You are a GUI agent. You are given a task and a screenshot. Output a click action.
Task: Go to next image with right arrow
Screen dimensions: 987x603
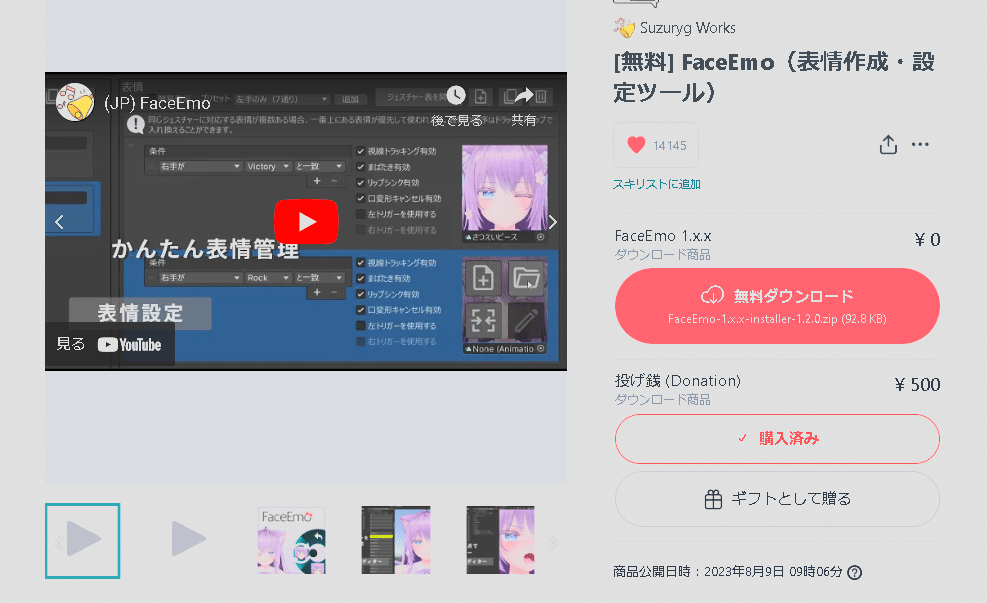552,222
